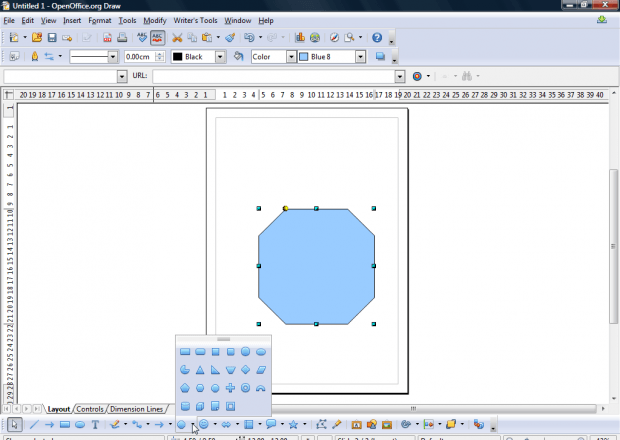Open the Stars shapes tool
Viewport: 620px width, 440px height.
pyautogui.click(x=293, y=425)
